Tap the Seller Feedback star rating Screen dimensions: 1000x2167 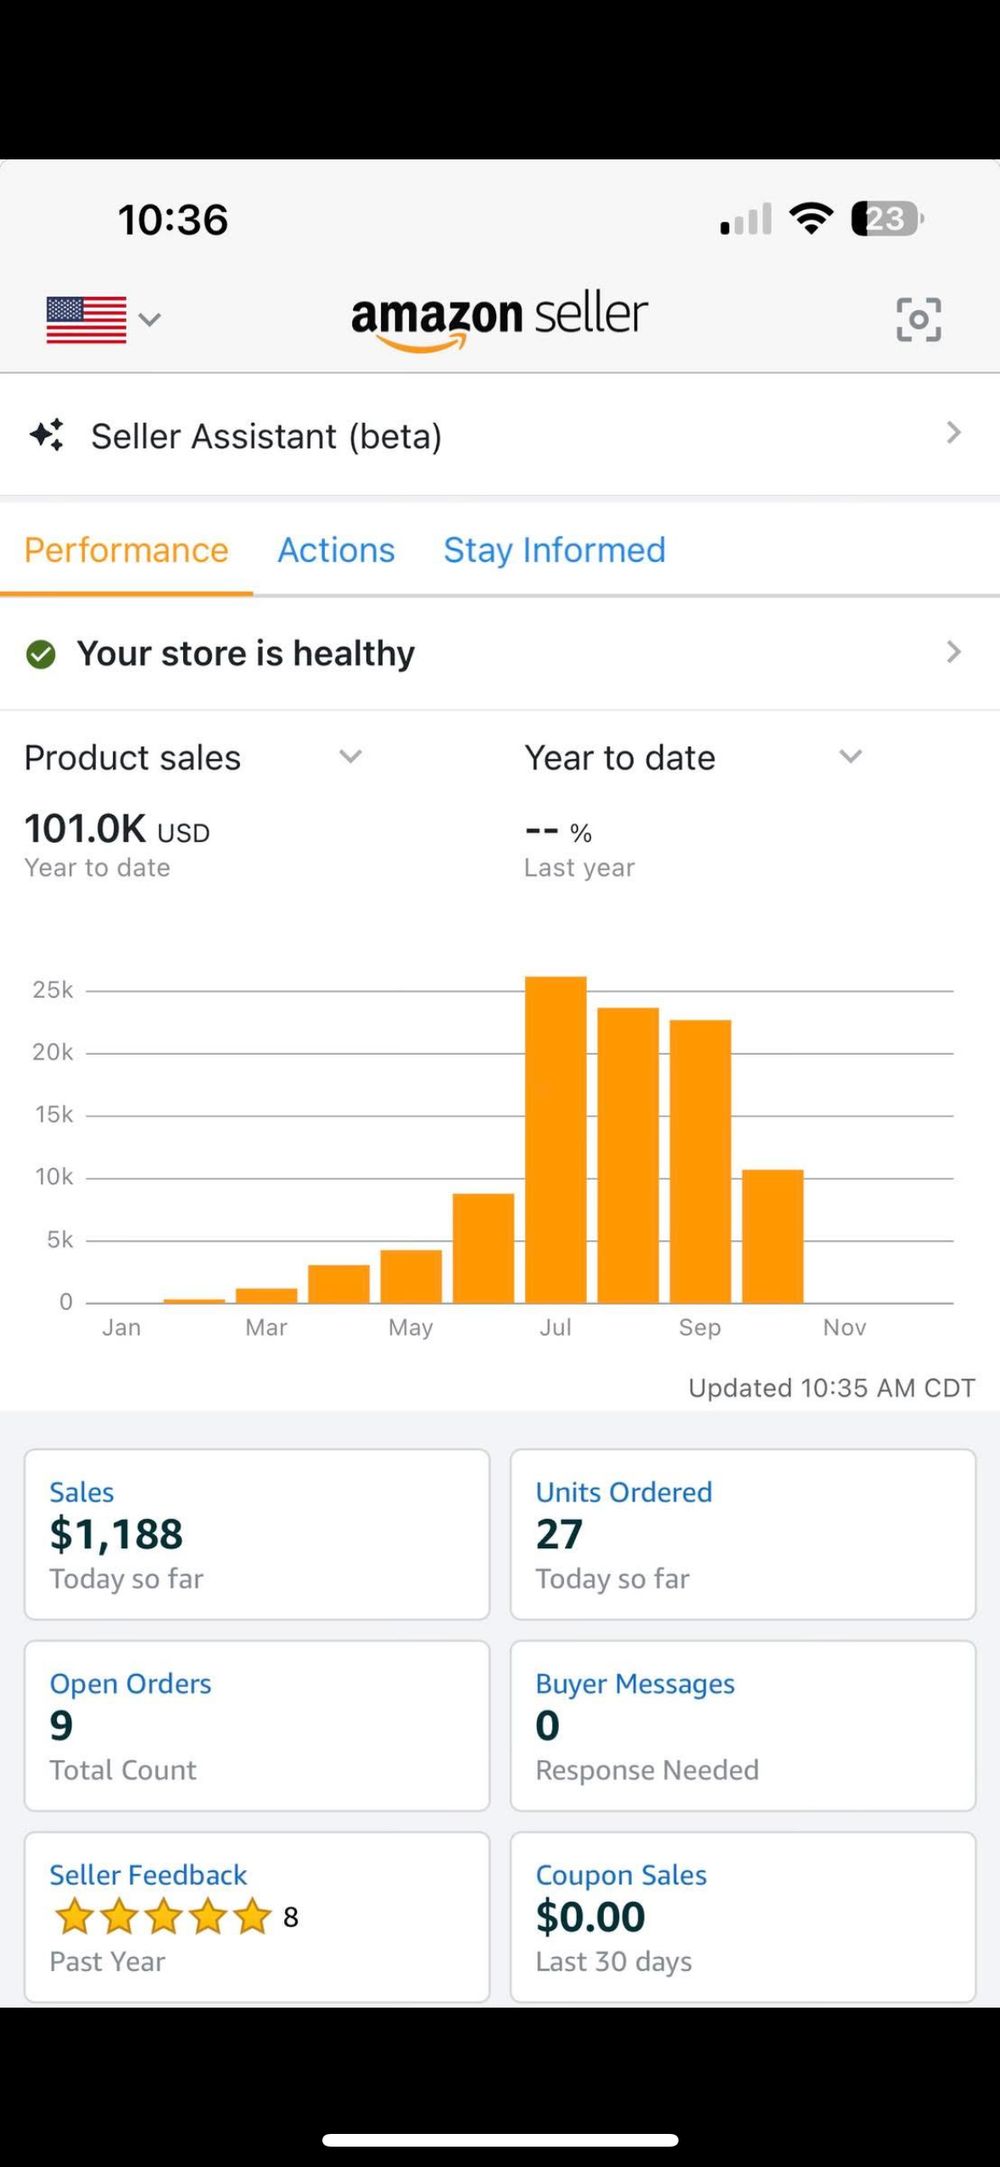(x=163, y=1917)
